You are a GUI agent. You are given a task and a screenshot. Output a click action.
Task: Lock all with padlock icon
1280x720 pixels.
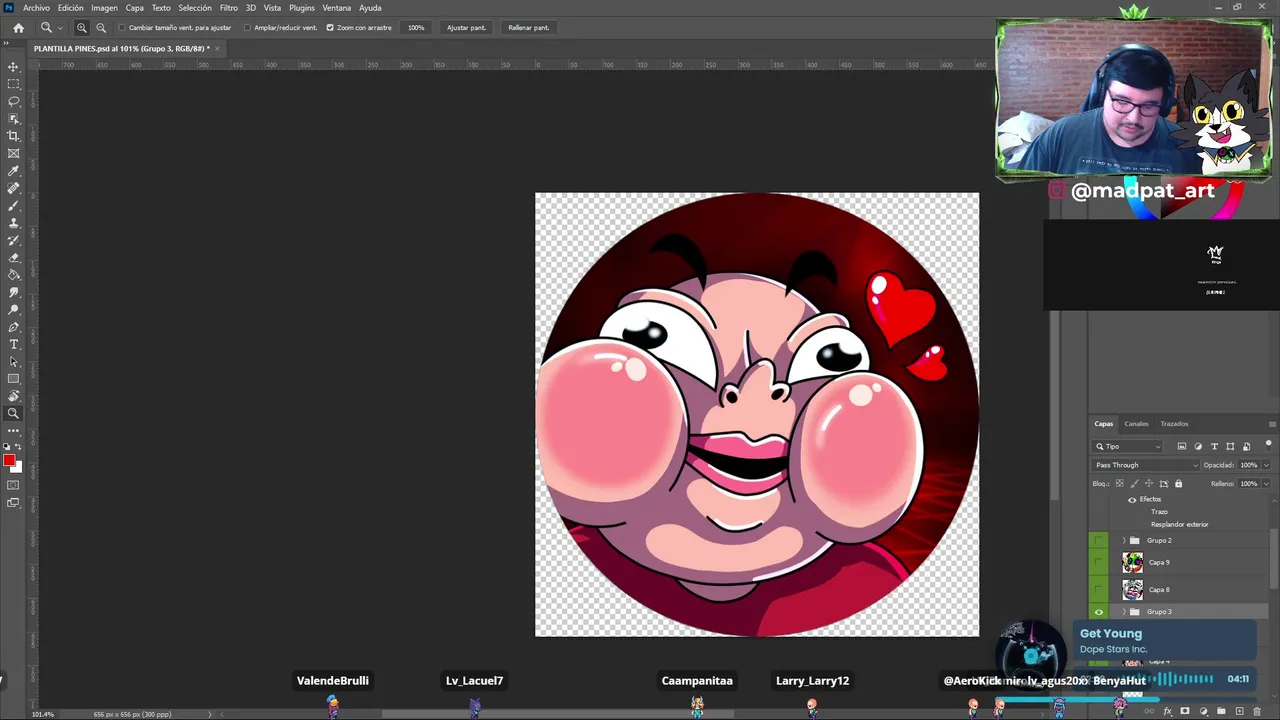[x=1178, y=483]
